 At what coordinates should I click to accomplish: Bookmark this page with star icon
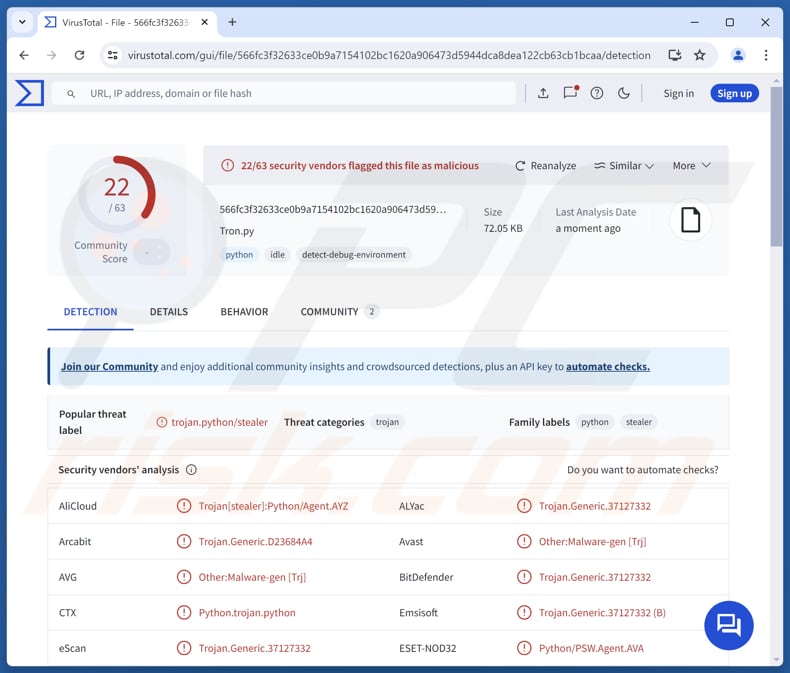(x=700, y=55)
